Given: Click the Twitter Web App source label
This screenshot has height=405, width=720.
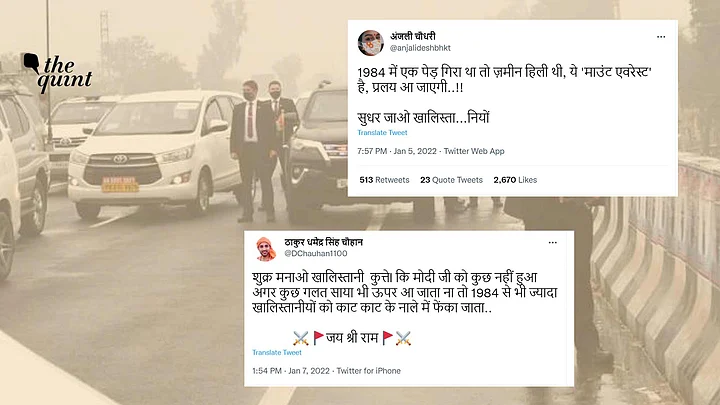Looking at the screenshot, I should pos(474,151).
